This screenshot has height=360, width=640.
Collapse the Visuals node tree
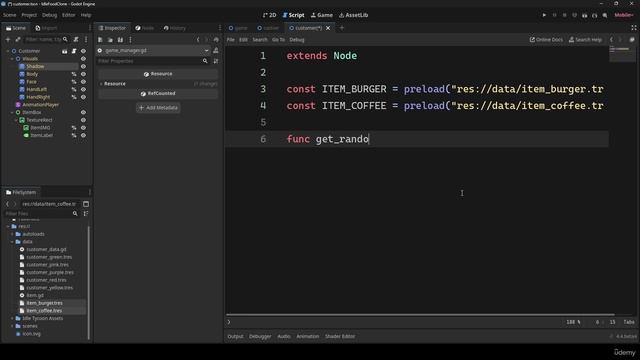[12, 59]
